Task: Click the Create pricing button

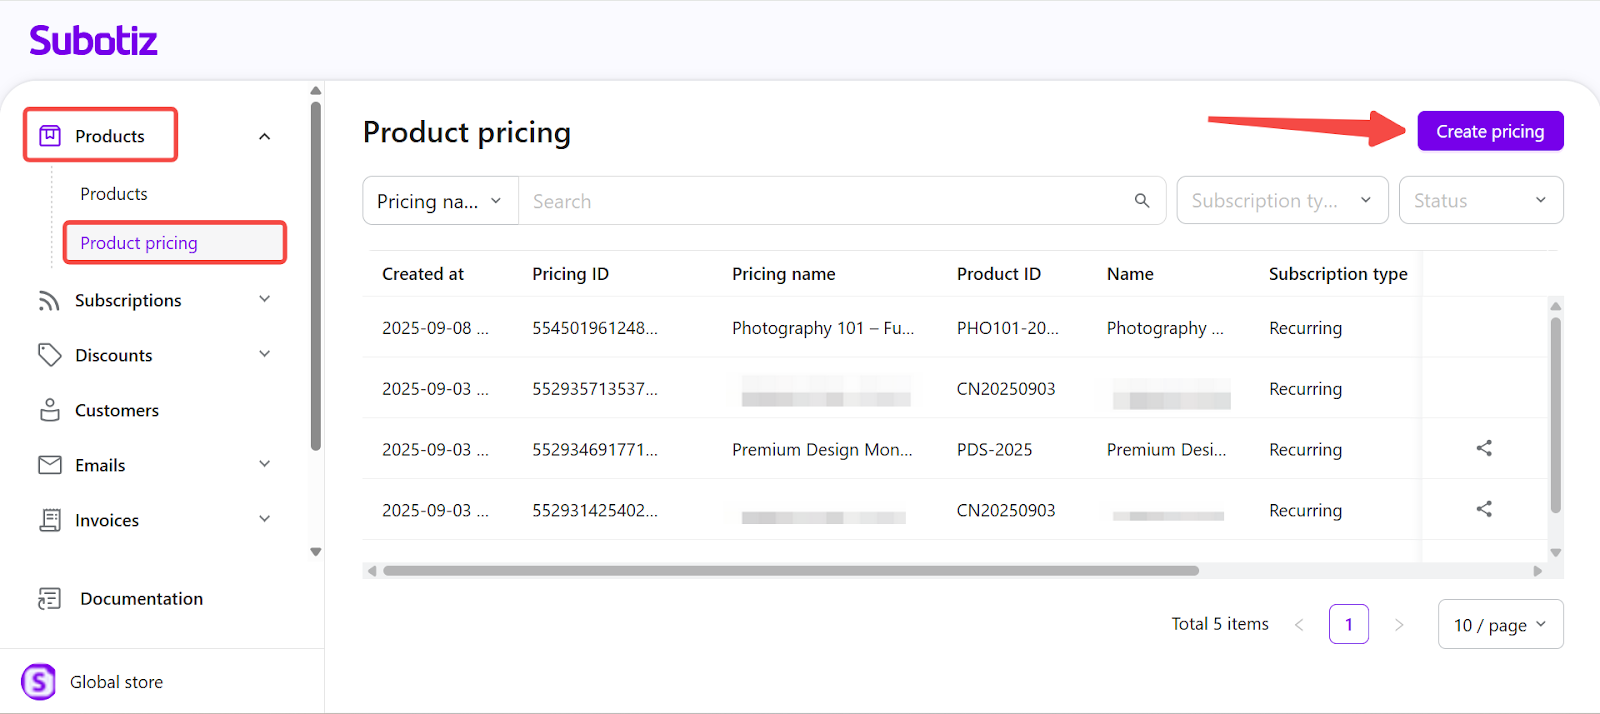Action: click(1489, 131)
